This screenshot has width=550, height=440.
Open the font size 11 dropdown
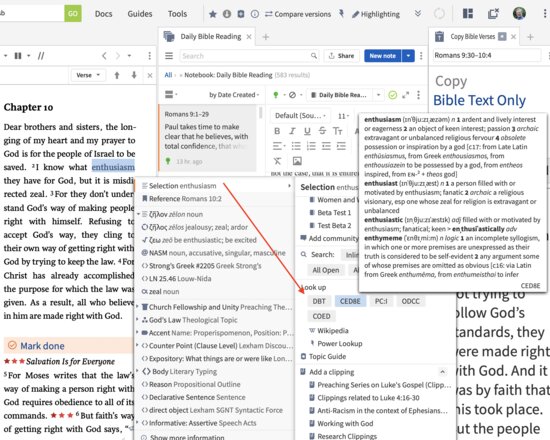[344, 116]
